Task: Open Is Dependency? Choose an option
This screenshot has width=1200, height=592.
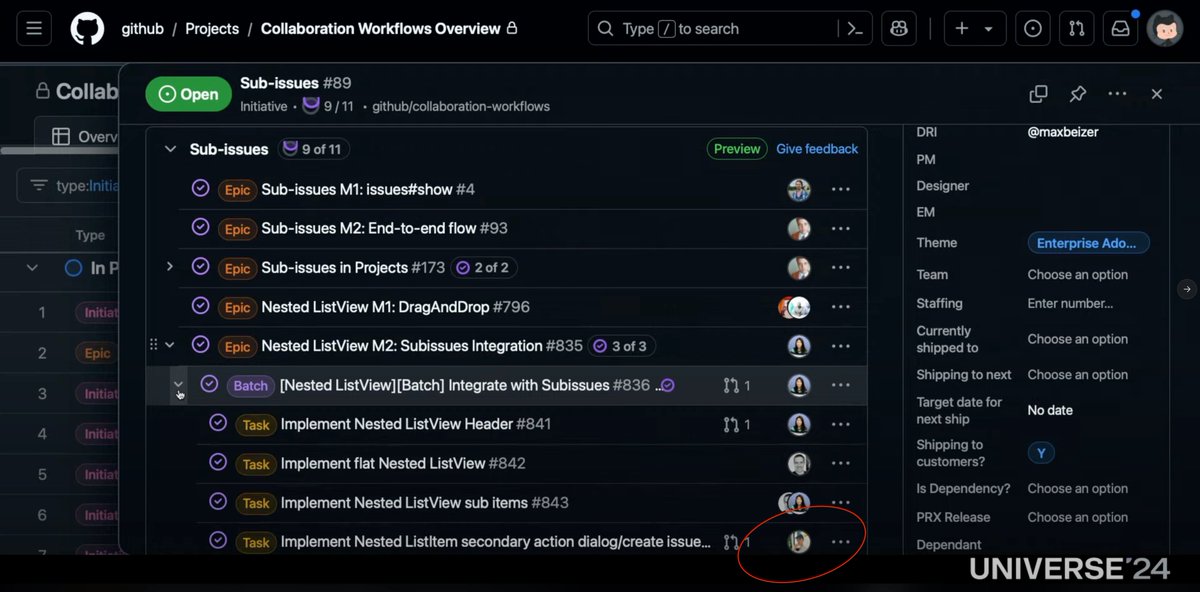Action: click(x=1078, y=489)
